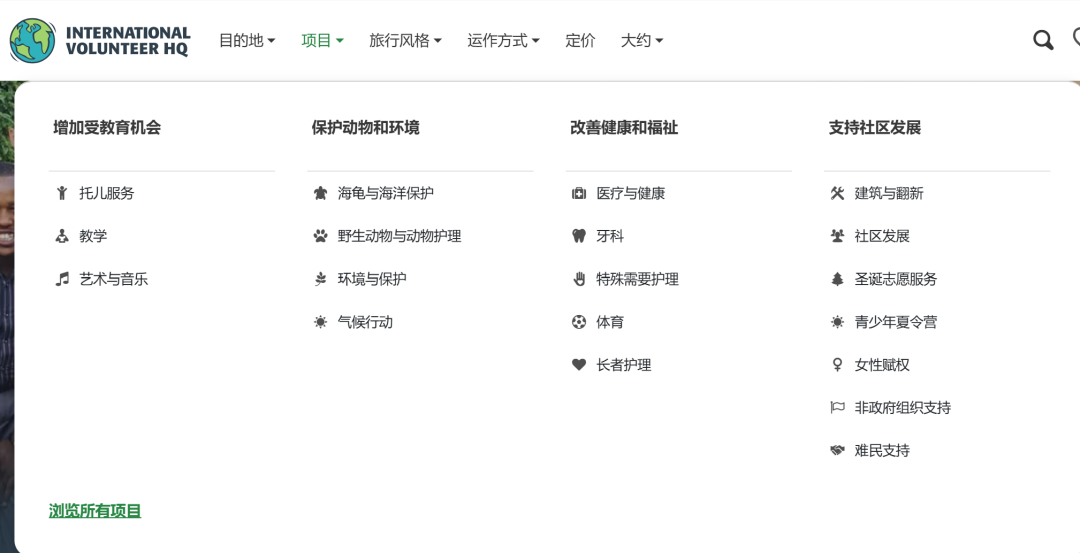Open the 圣诞志愿服务 project link
This screenshot has height=553, width=1080.
pos(896,279)
